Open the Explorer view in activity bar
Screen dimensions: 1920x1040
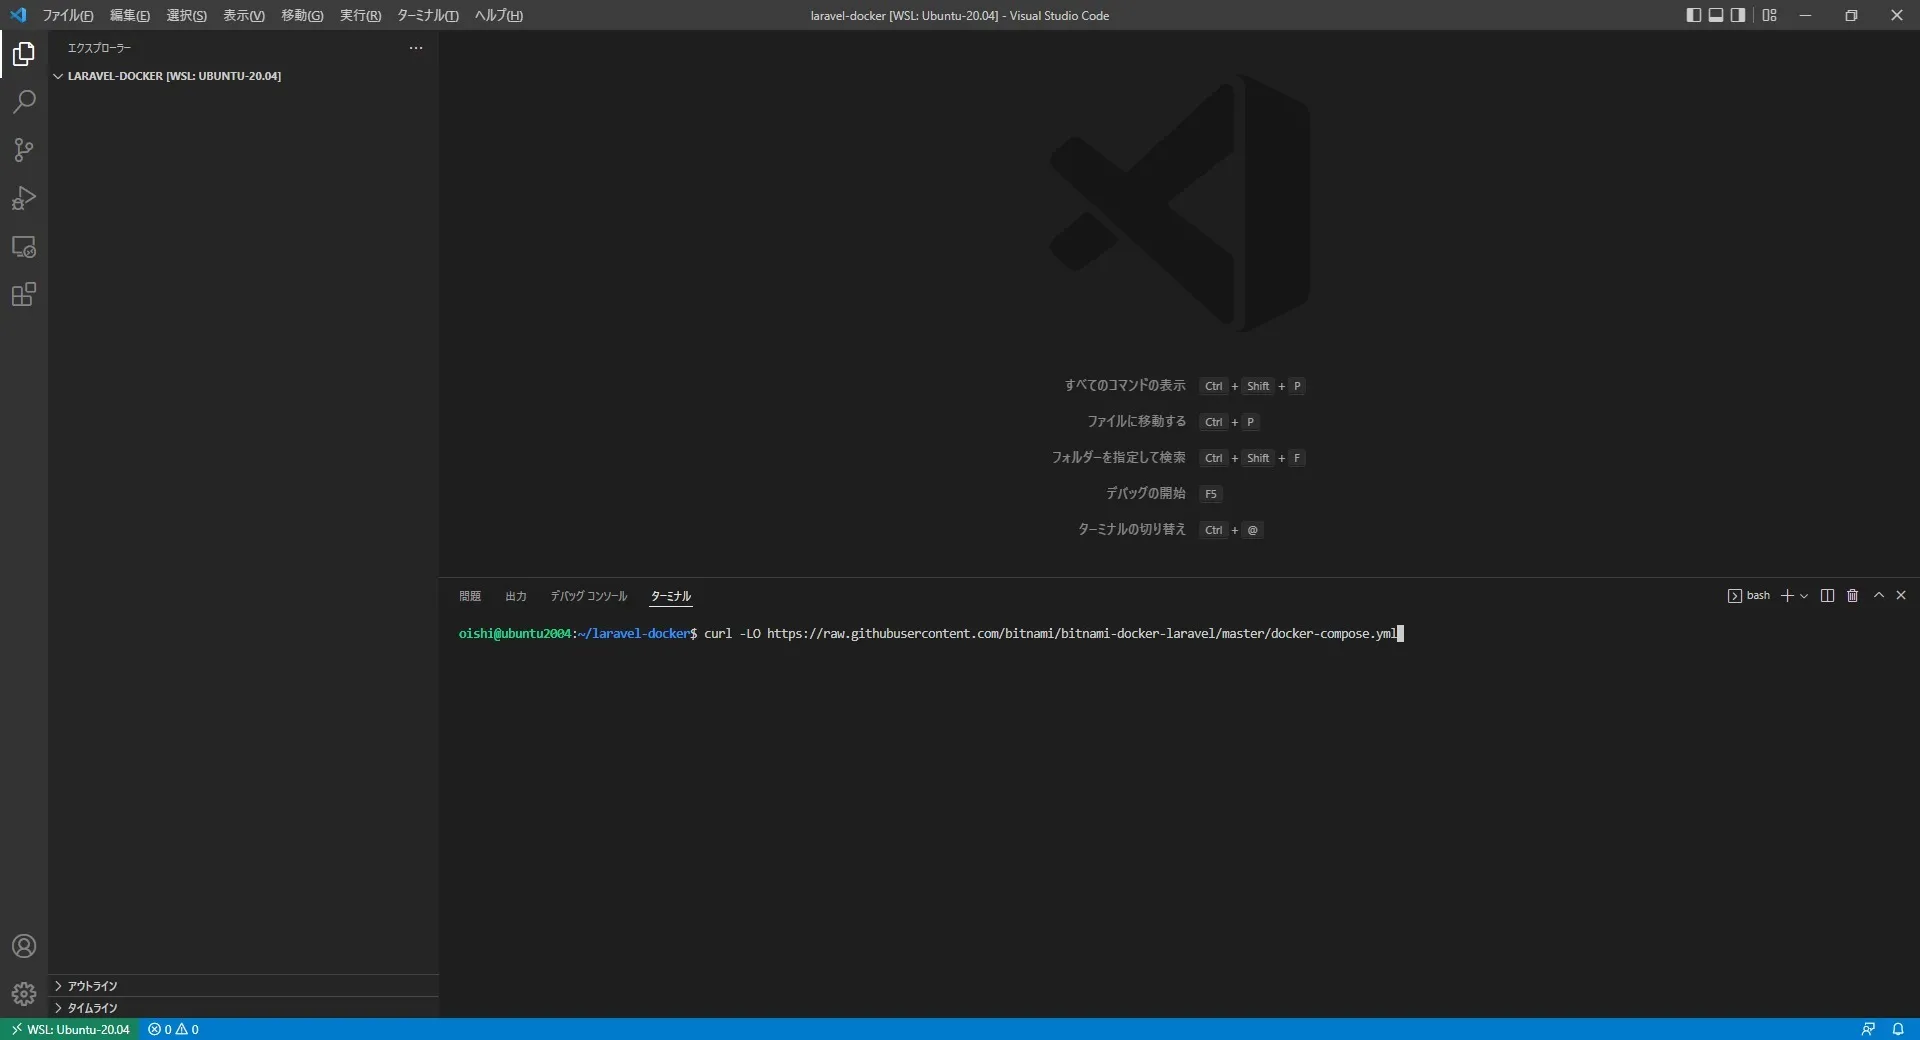pyautogui.click(x=24, y=54)
